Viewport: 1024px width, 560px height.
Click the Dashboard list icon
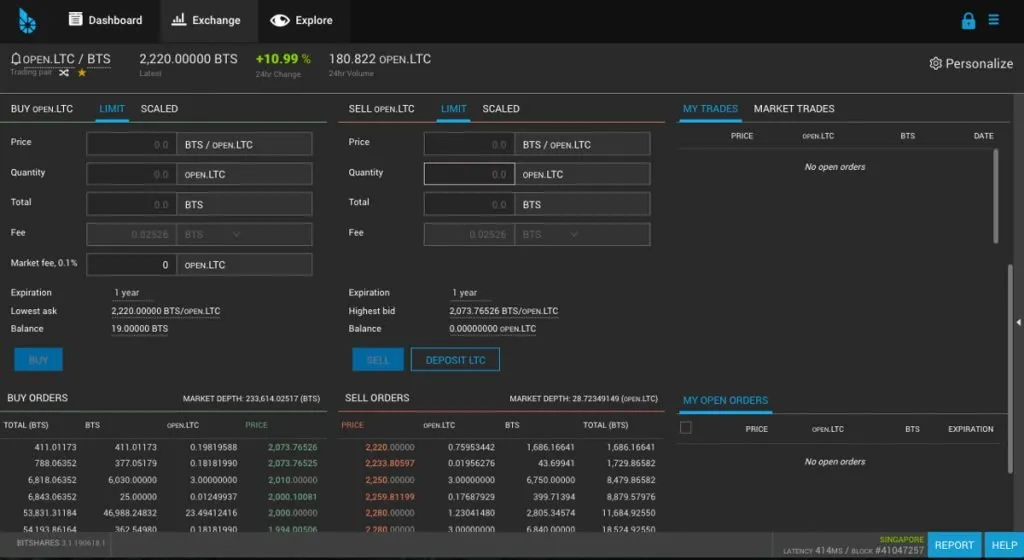76,20
